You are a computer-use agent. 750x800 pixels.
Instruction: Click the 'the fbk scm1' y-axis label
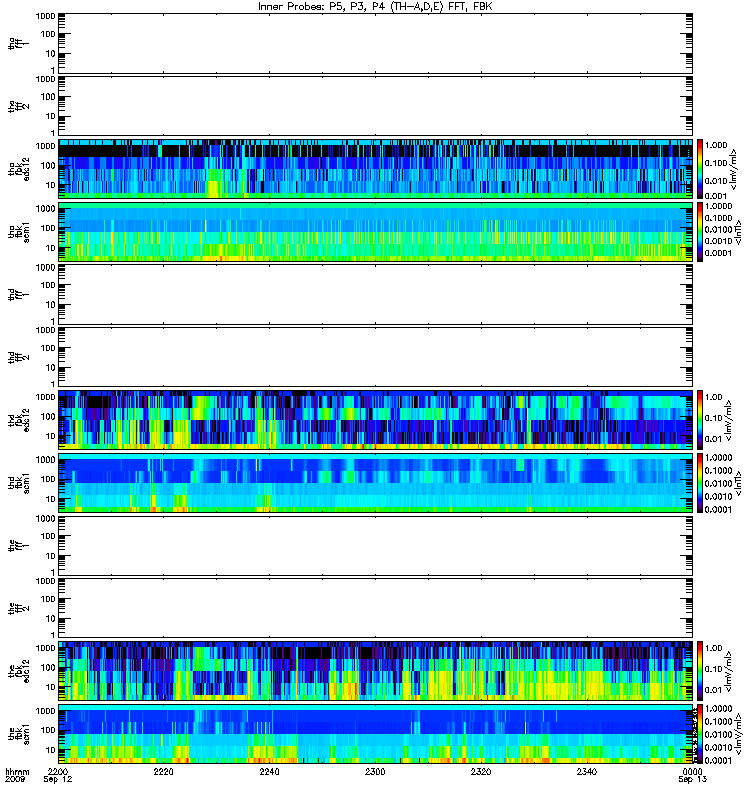(x=19, y=734)
